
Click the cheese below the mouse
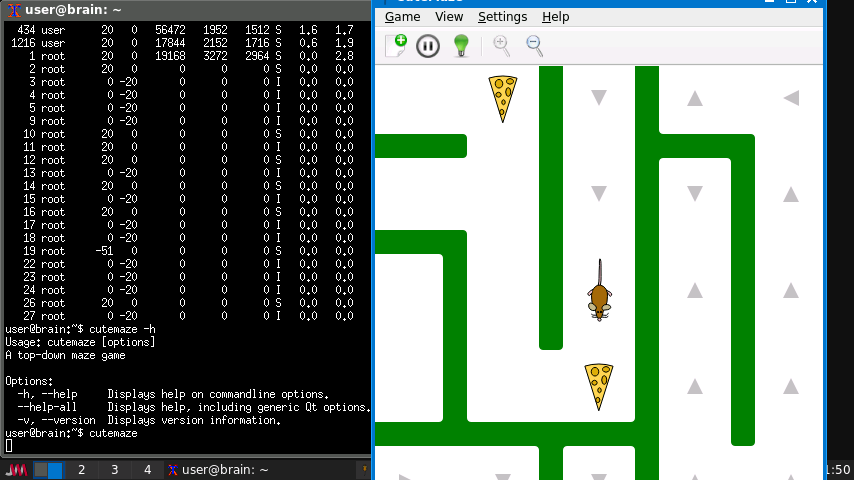pyautogui.click(x=599, y=386)
